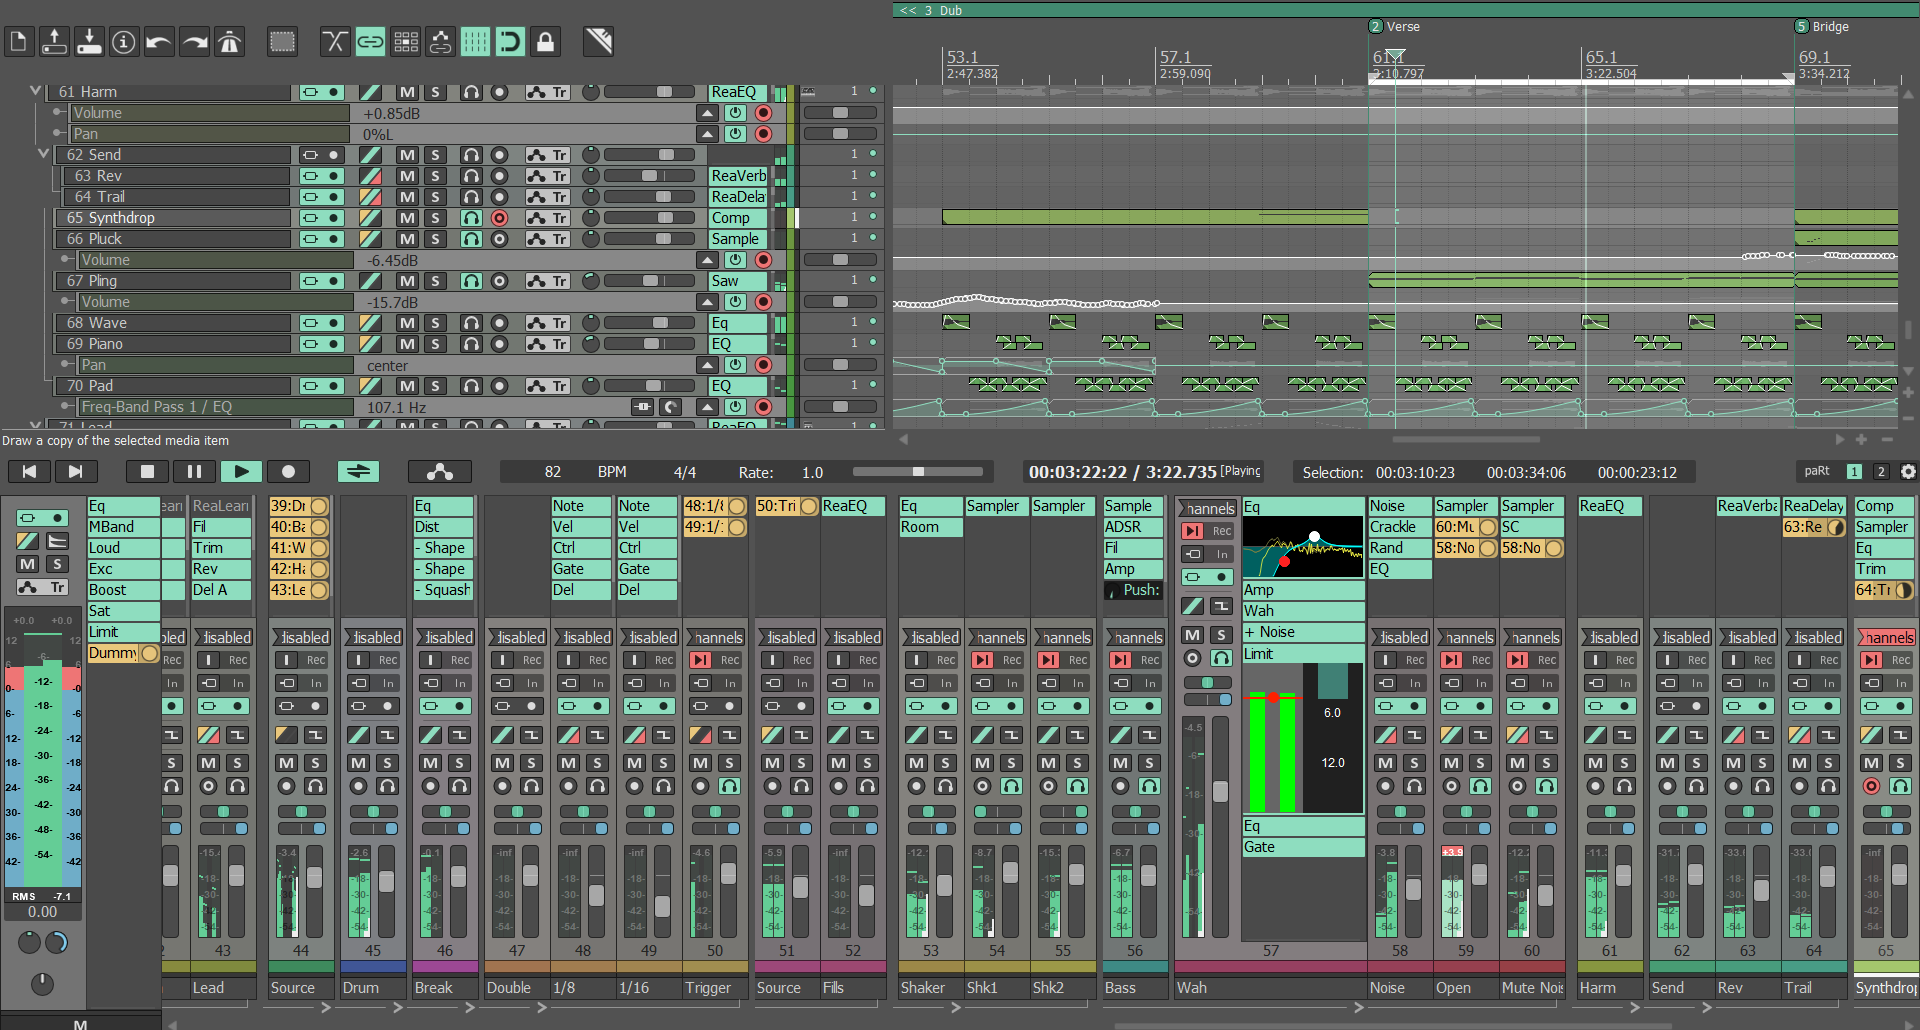1920x1030 pixels.
Task: Disarm record on 65 Synthdrop track
Action: 499,218
